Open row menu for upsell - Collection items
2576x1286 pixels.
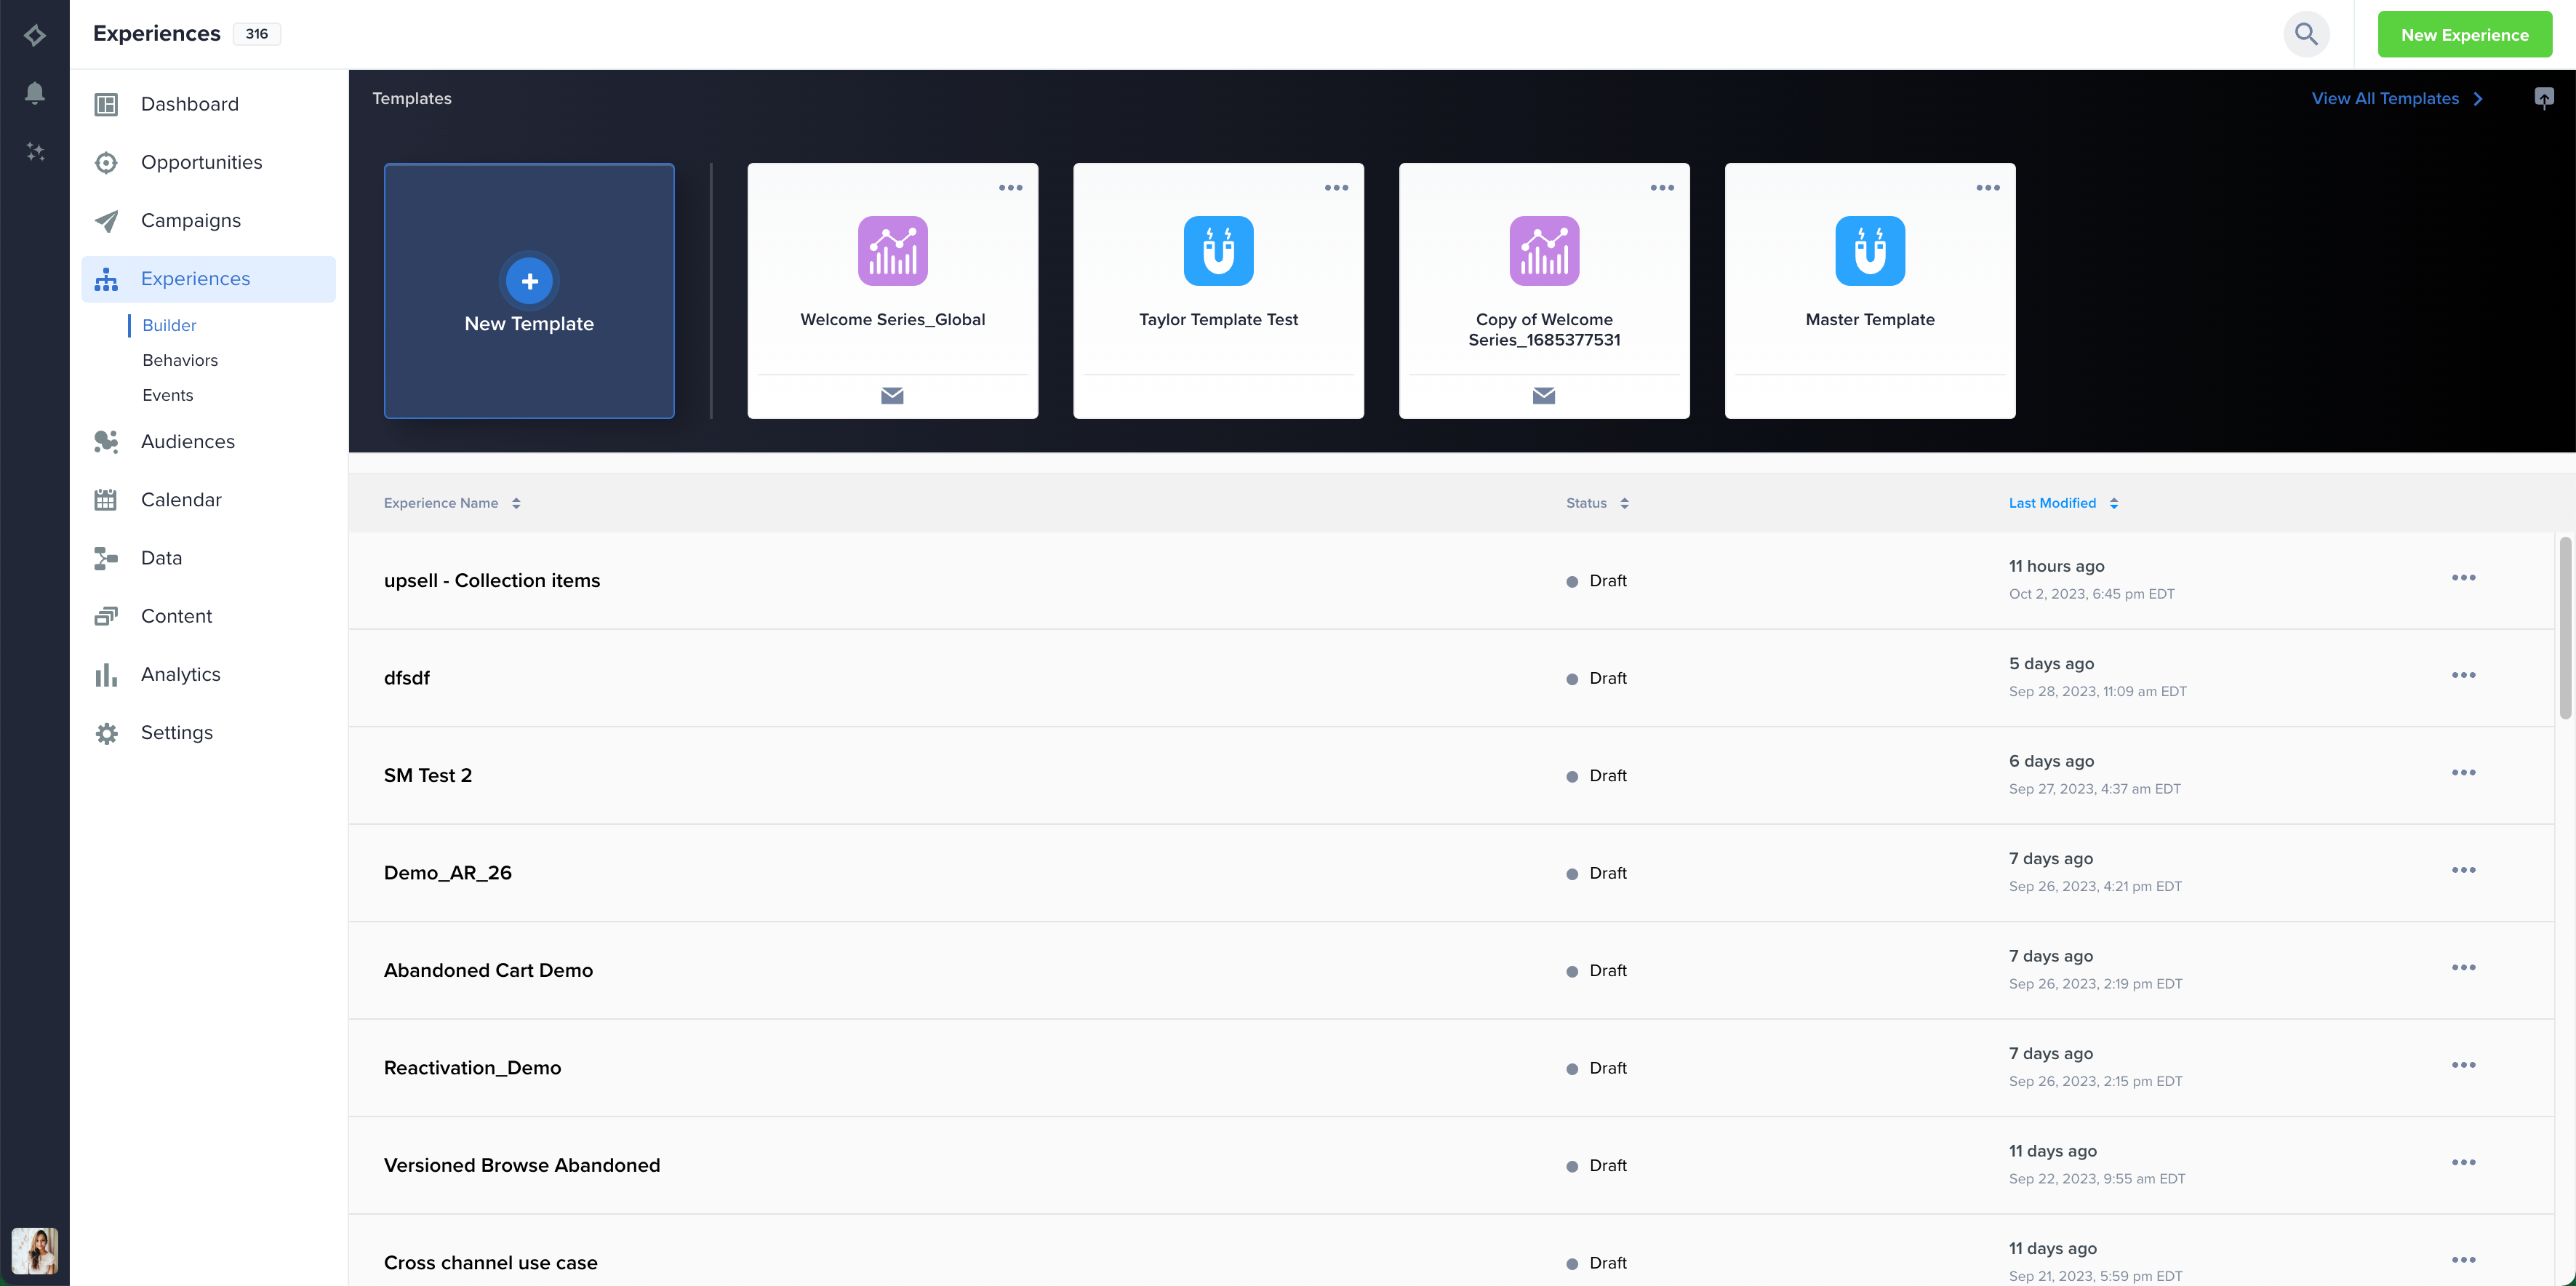(2463, 578)
